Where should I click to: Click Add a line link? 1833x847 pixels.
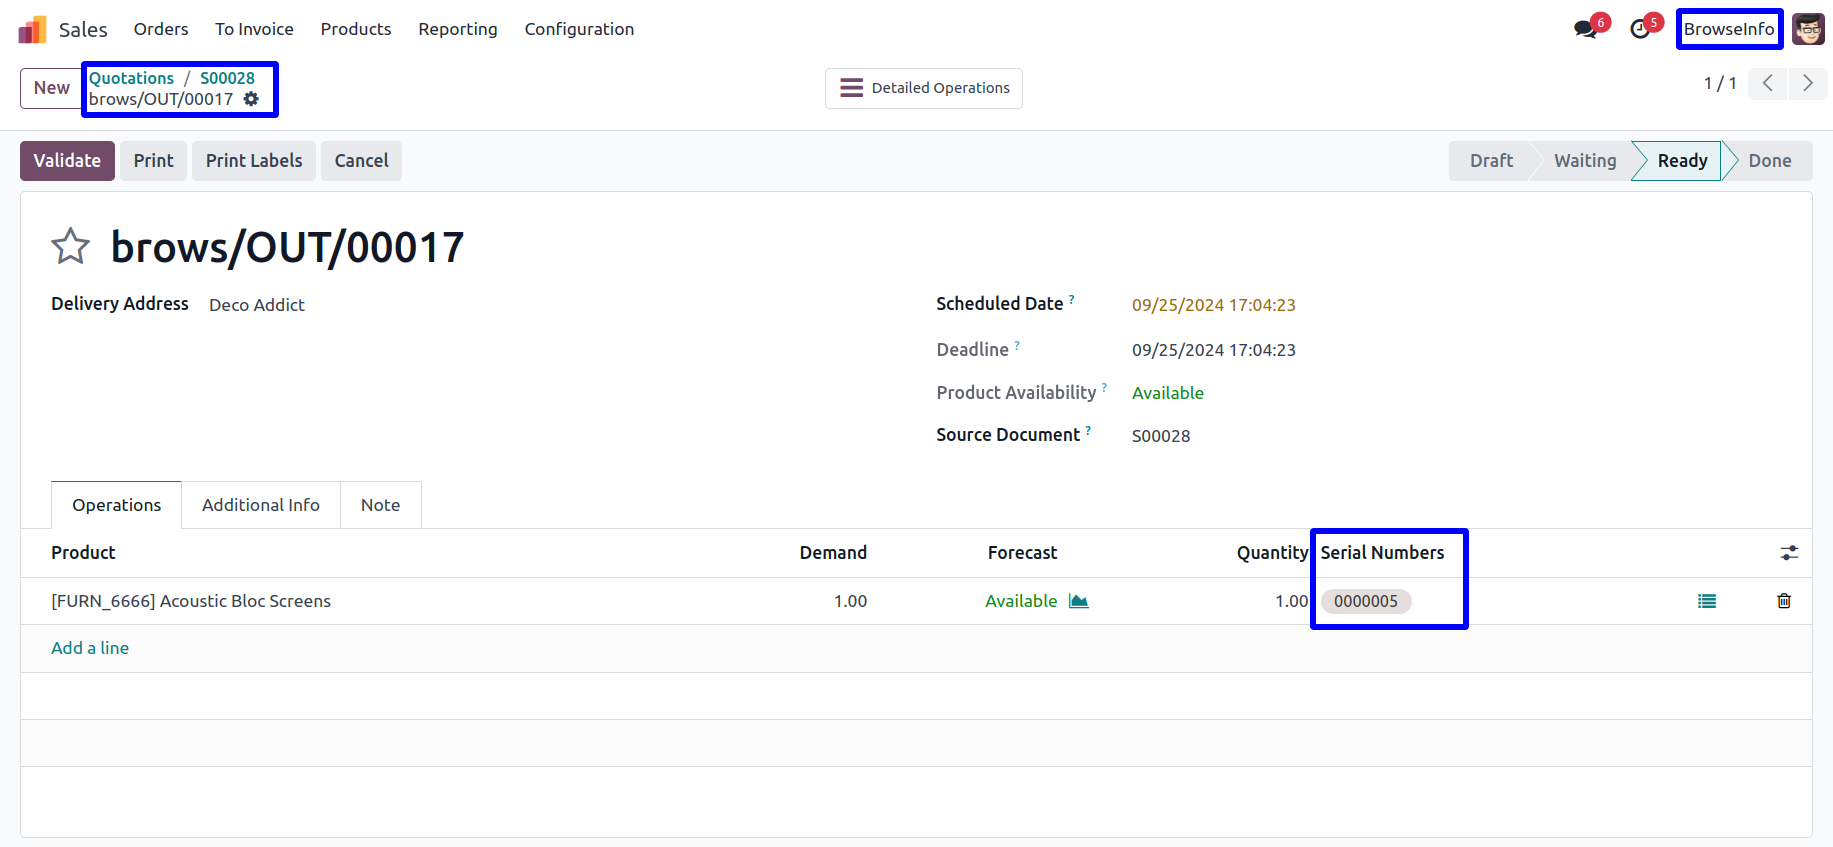(x=90, y=648)
